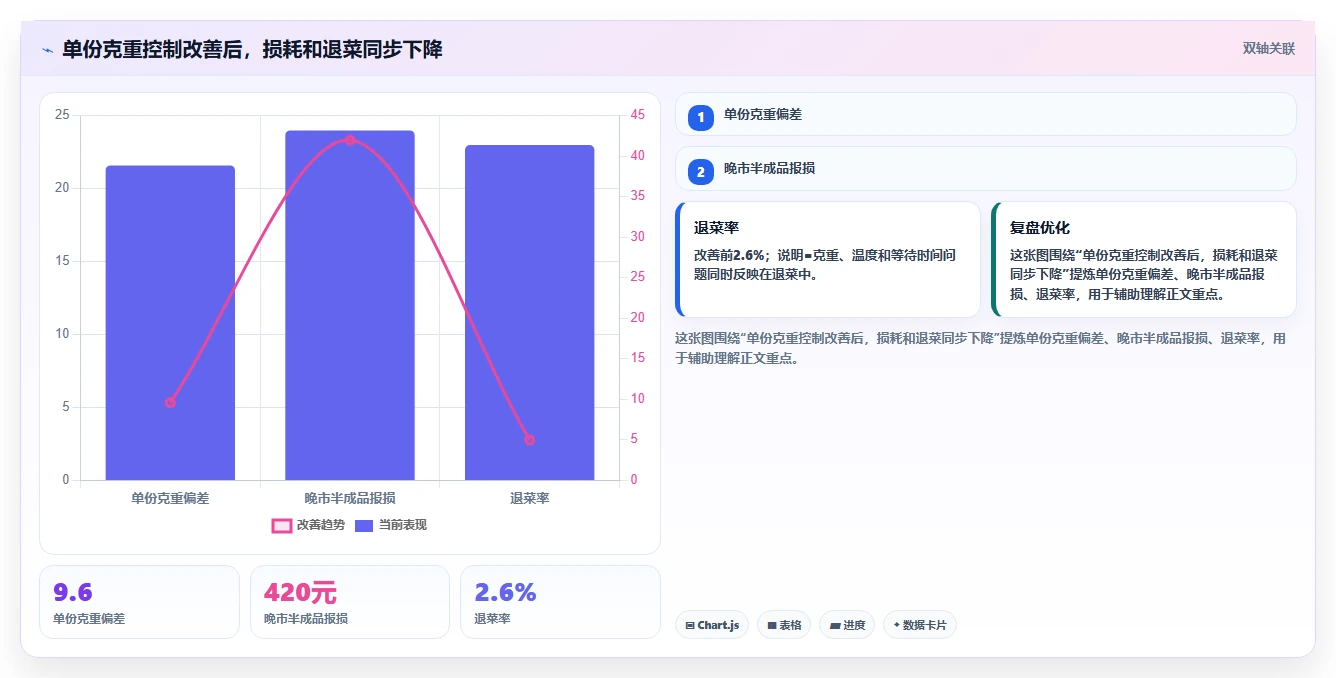Click the 晚市半成品报损 bar in chart
Viewport: 1336px width, 678px height.
click(x=350, y=306)
